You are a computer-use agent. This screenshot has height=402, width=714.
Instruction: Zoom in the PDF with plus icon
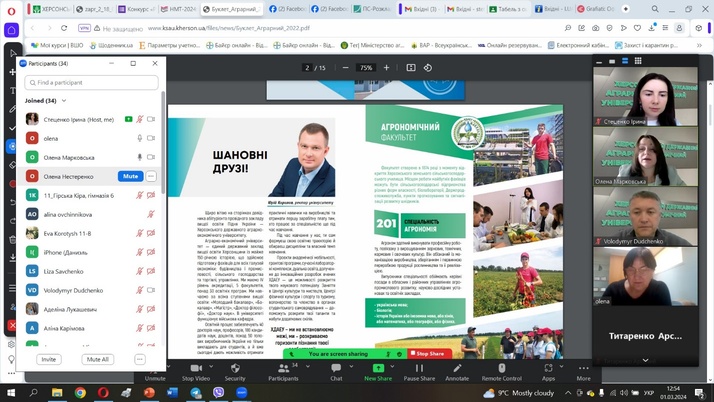tap(386, 68)
